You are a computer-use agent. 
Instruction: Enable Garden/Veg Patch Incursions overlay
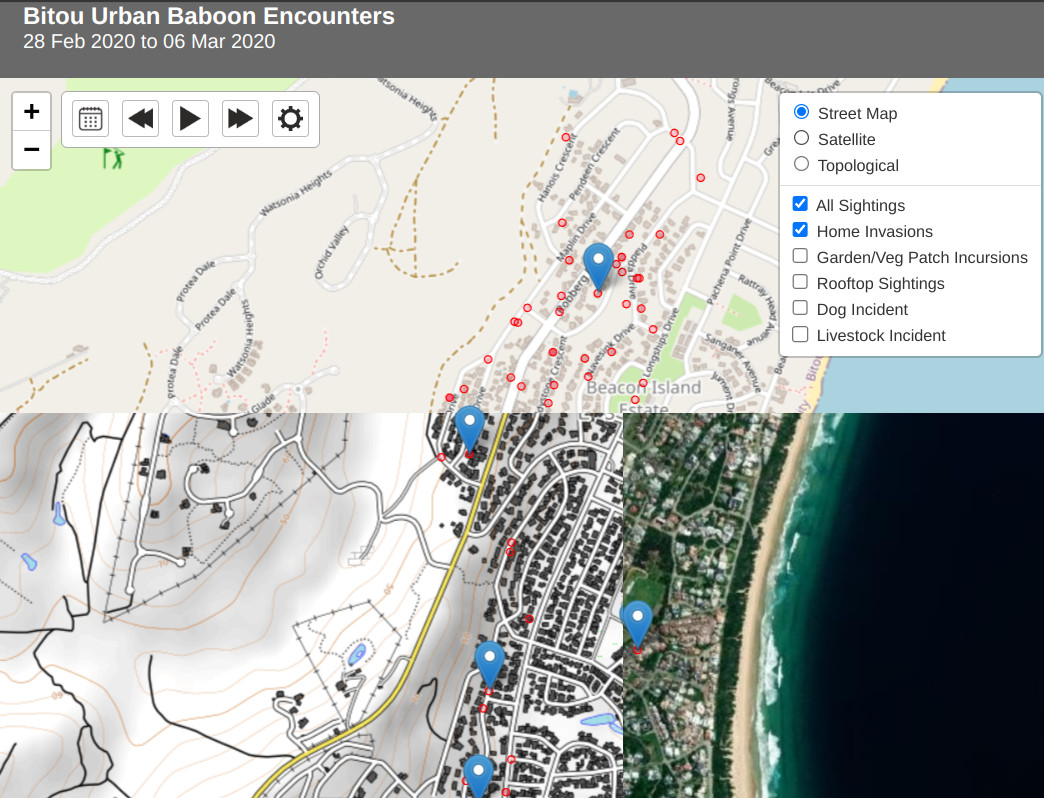click(800, 256)
